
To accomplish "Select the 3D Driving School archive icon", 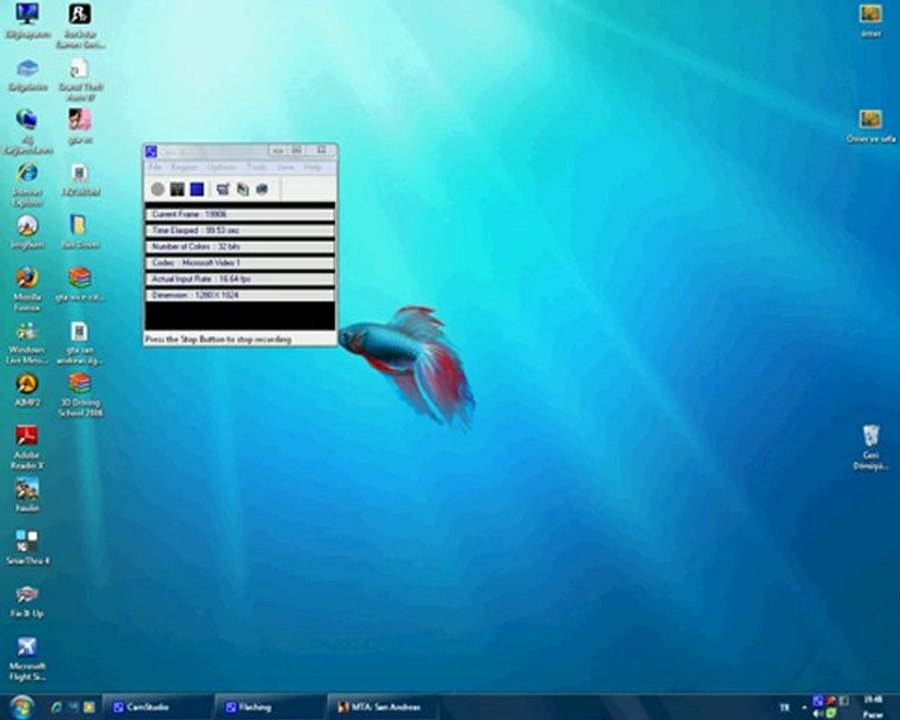I will (80, 394).
